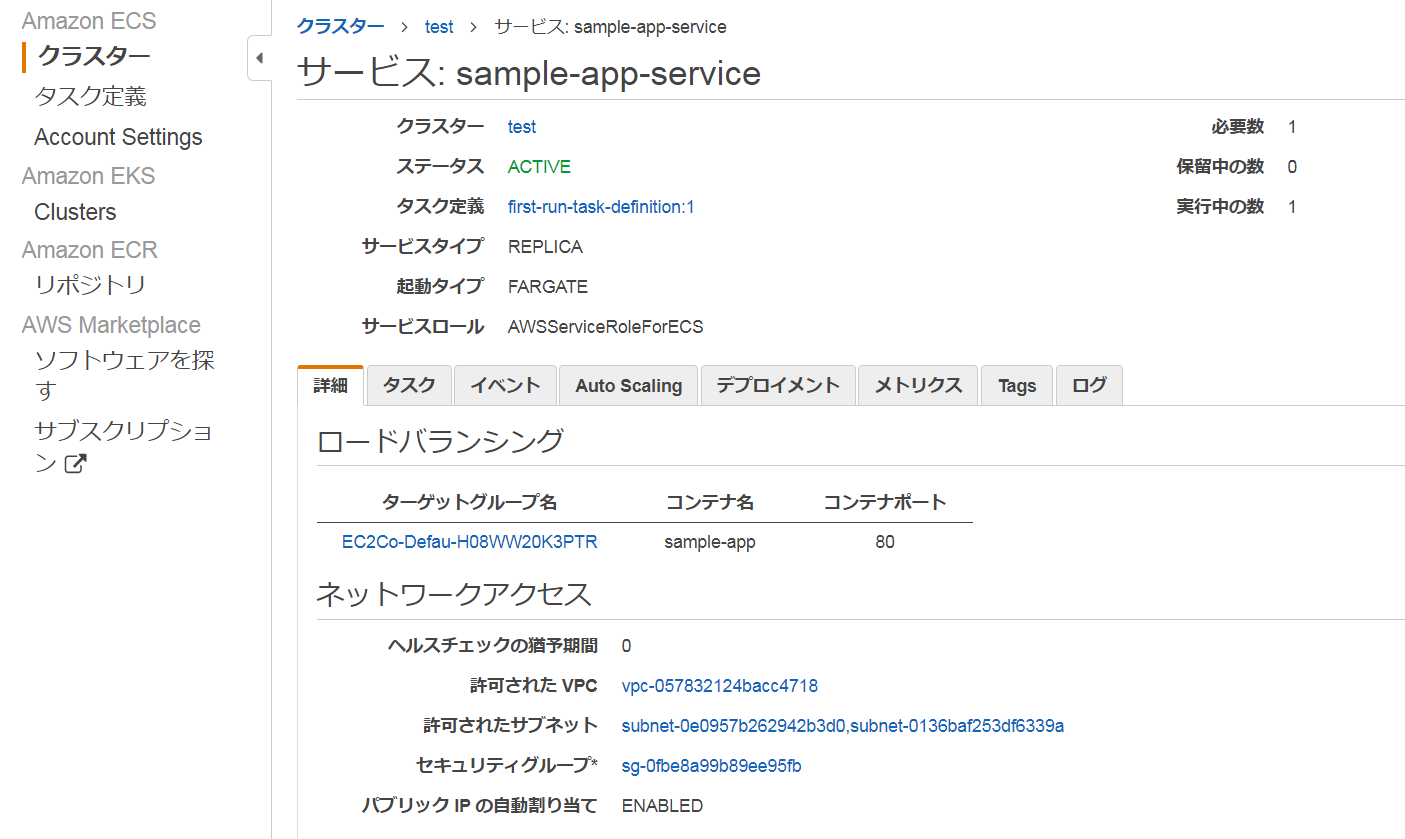Screen dimensions: 1405x839
Task: Open ECR リポジトリ page
Action: click(90, 285)
